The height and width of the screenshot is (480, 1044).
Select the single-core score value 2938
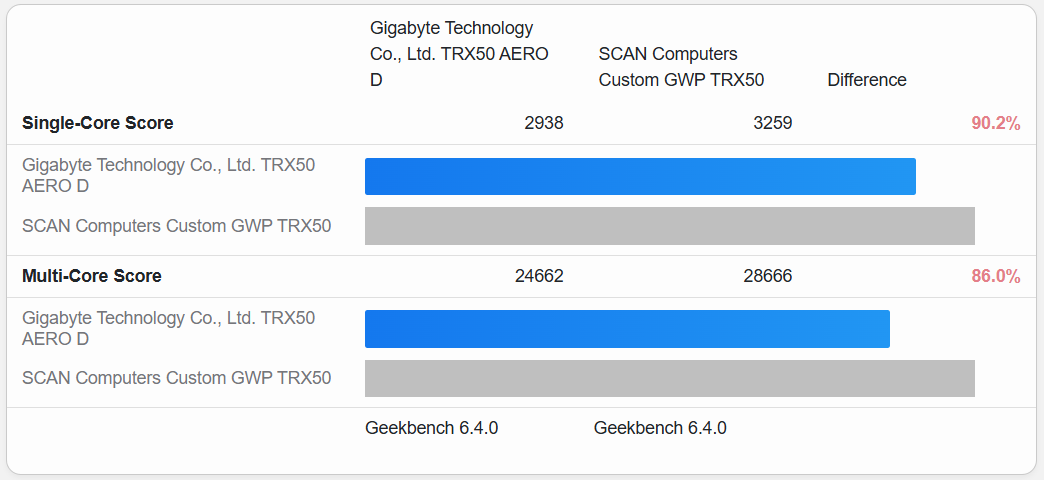544,123
